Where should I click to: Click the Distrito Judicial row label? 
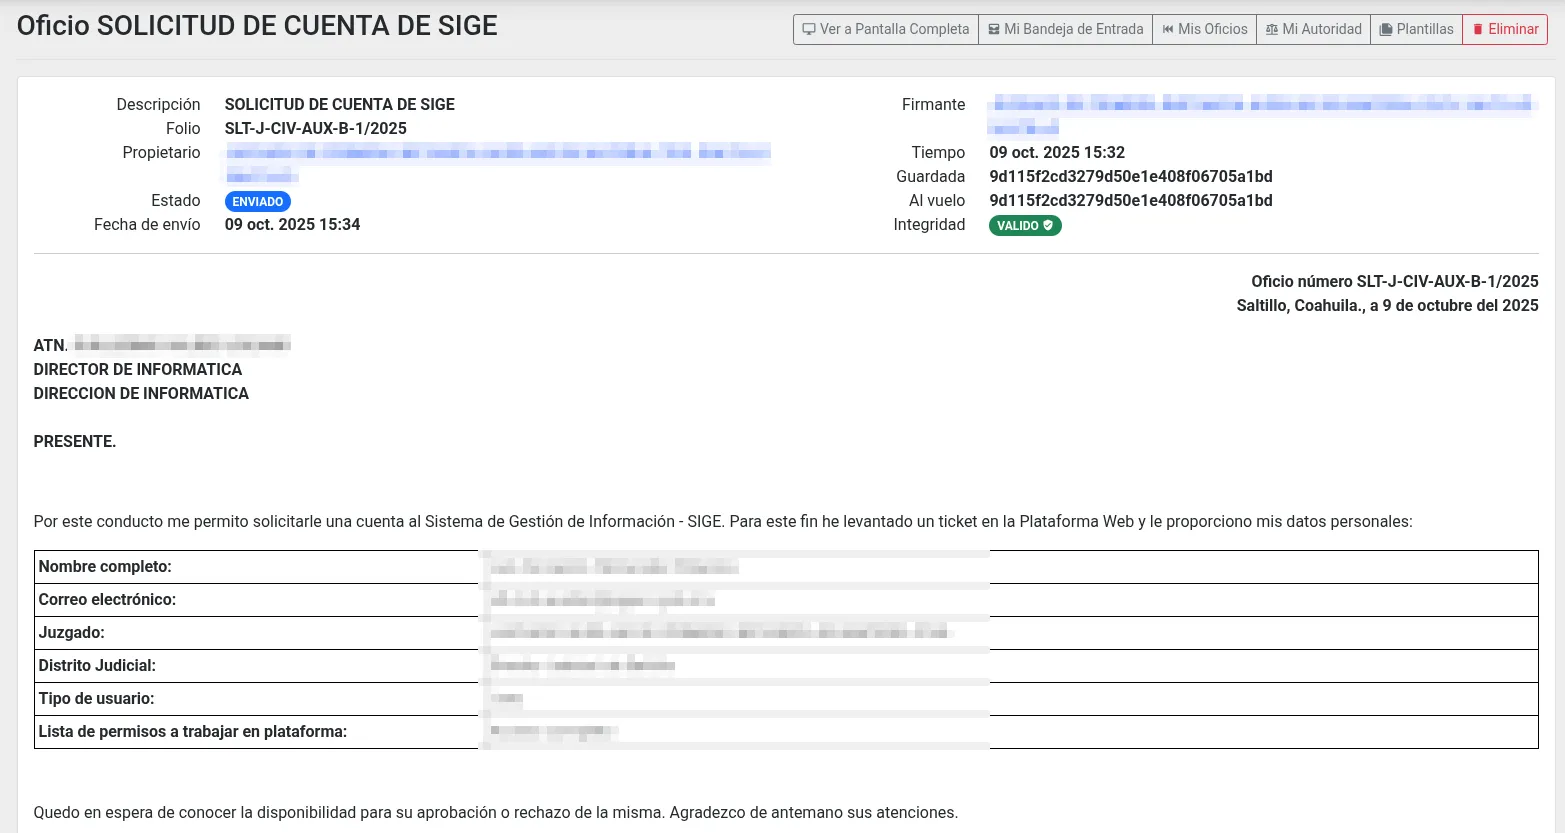click(x=97, y=666)
